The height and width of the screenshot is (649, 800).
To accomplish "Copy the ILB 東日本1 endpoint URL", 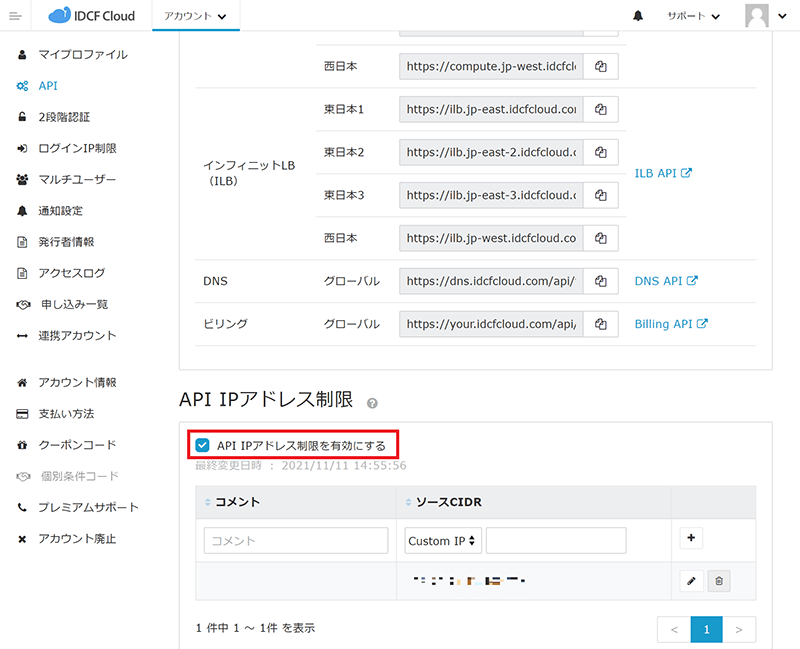I will point(601,109).
